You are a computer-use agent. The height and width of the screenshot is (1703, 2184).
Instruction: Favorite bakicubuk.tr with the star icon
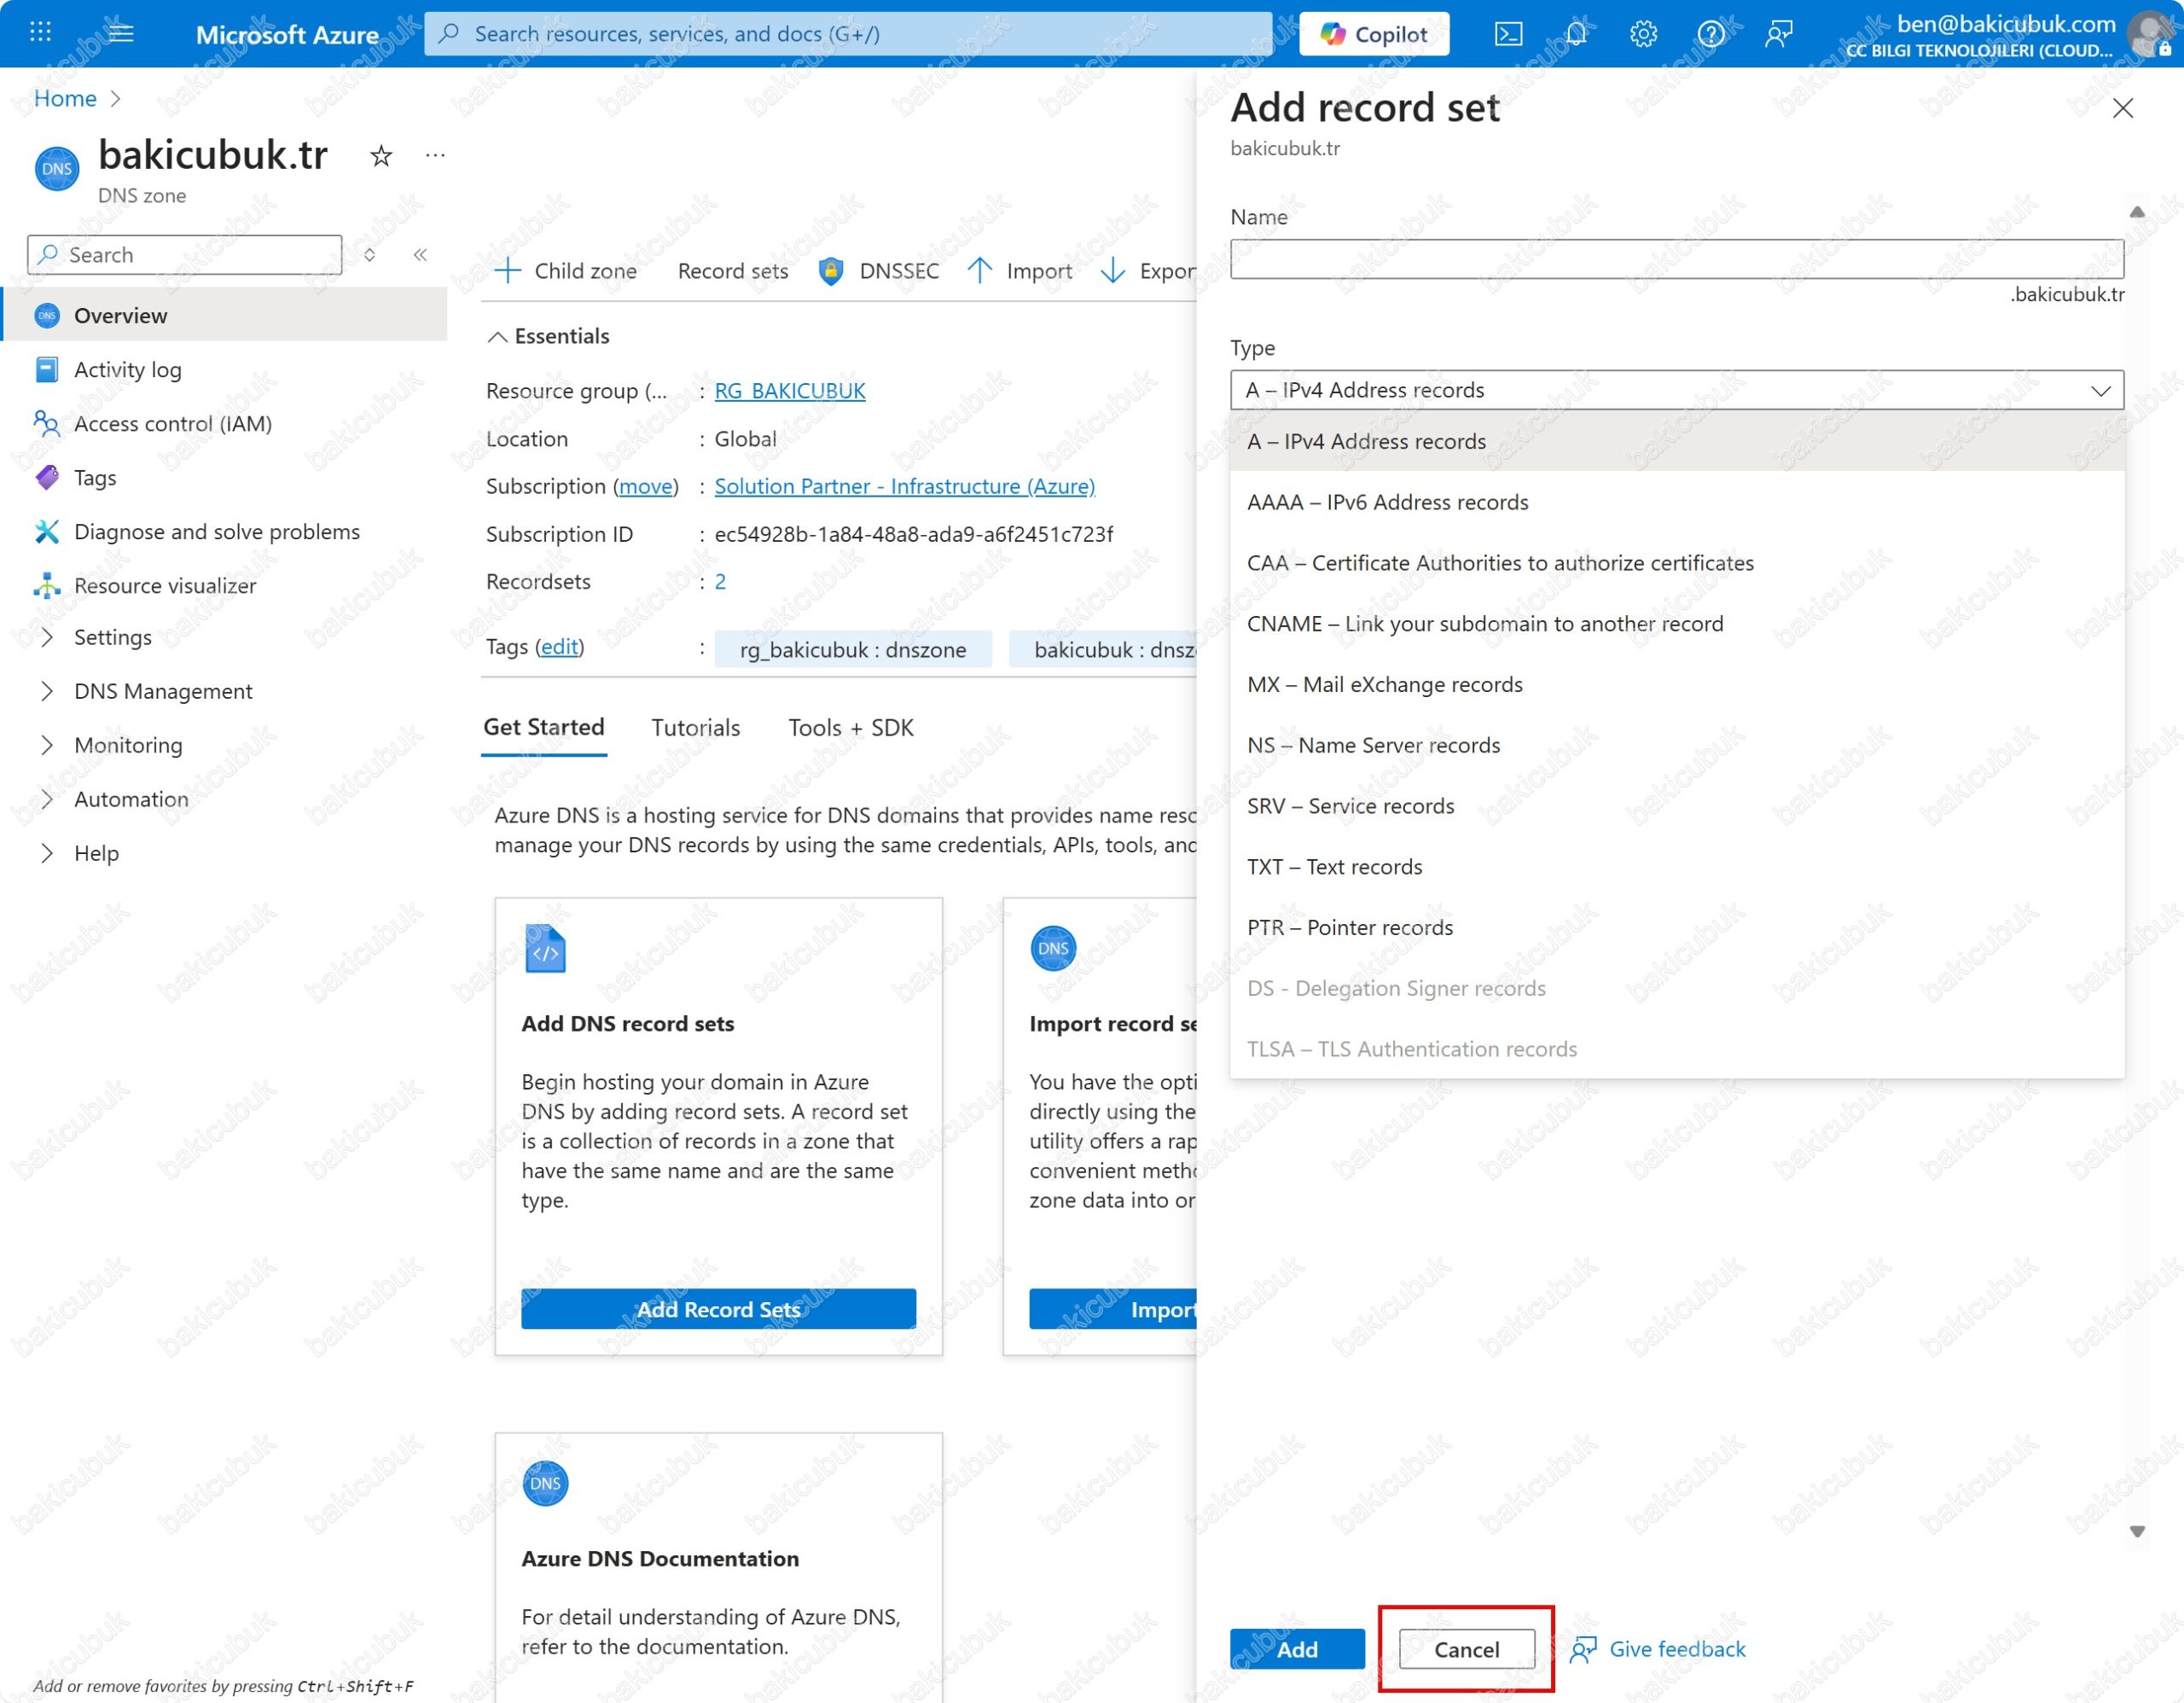point(381,156)
